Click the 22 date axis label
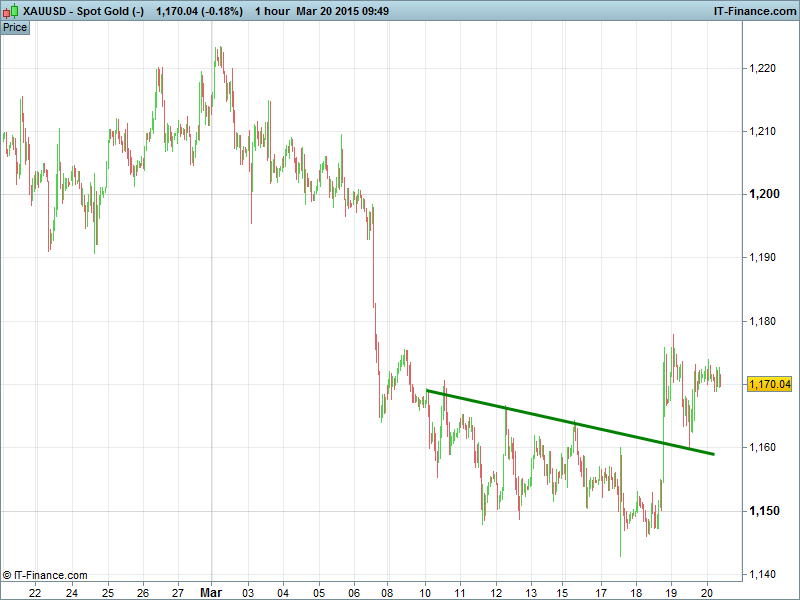This screenshot has height=600, width=800. tap(35, 592)
